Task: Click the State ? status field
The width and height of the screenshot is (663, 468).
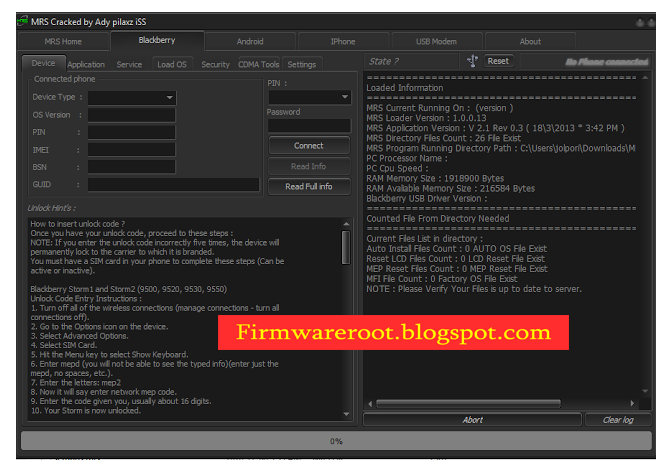Action: click(x=411, y=61)
